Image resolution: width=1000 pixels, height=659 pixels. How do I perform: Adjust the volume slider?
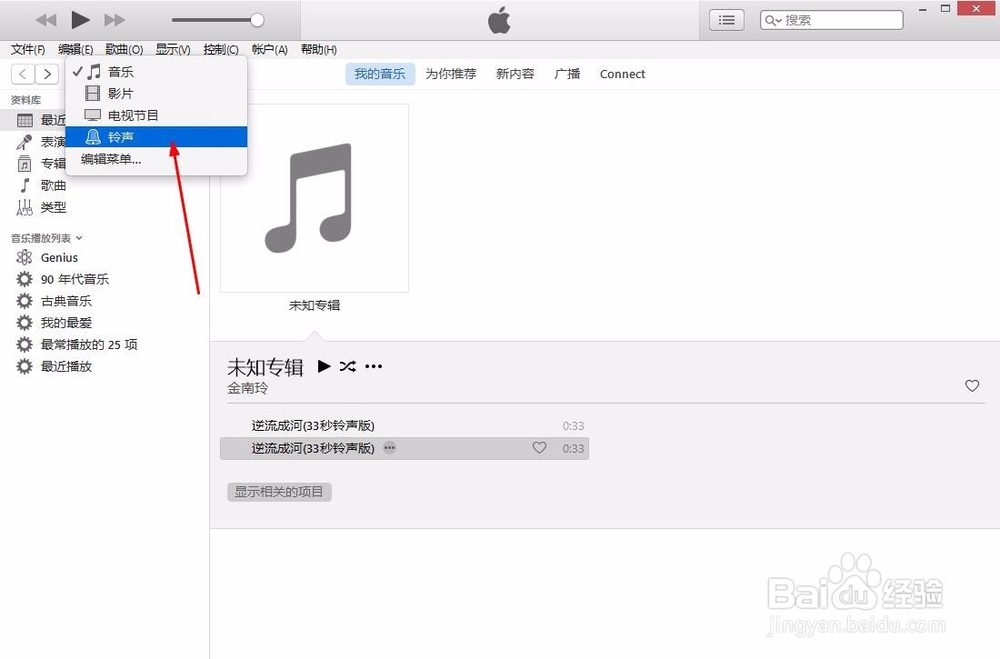[x=220, y=18]
